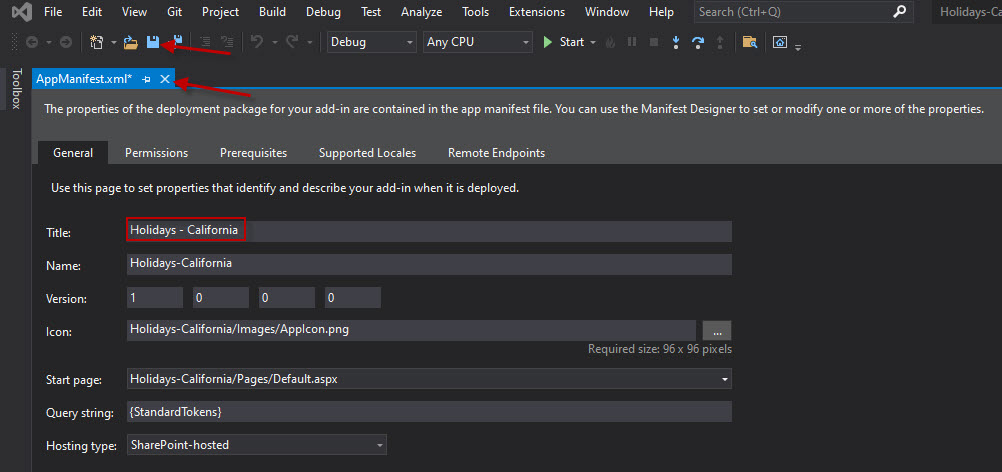Open the Toolbox side panel
The width and height of the screenshot is (1002, 472).
tap(17, 89)
